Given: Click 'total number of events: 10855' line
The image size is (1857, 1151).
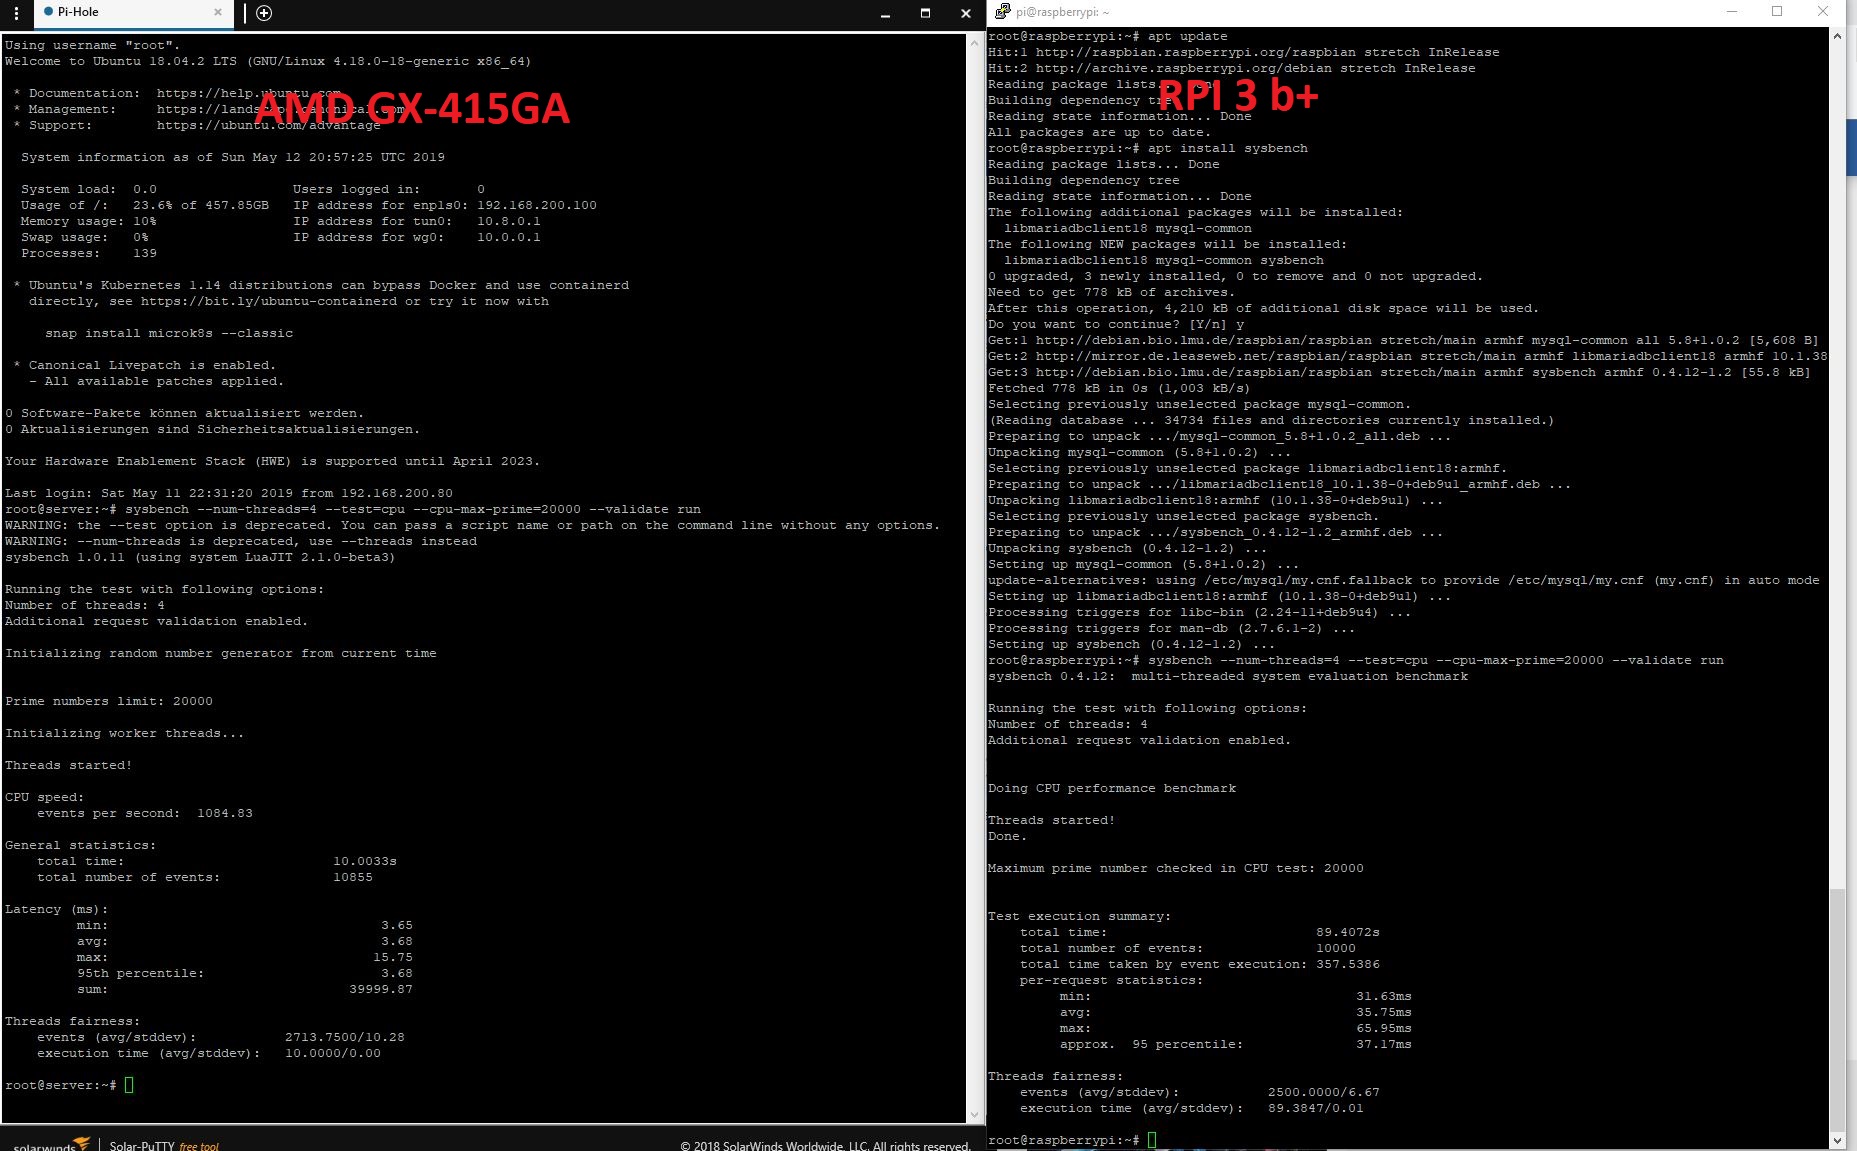Looking at the screenshot, I should pyautogui.click(x=205, y=877).
